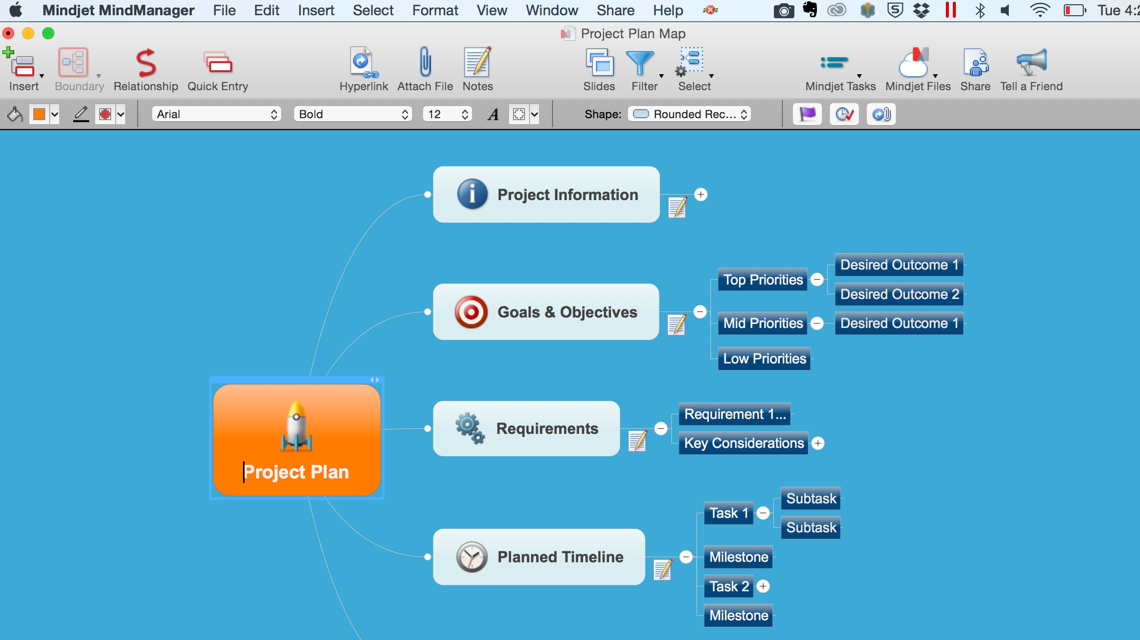Open the note on Requirements topic
This screenshot has height=640, width=1140.
pos(638,441)
